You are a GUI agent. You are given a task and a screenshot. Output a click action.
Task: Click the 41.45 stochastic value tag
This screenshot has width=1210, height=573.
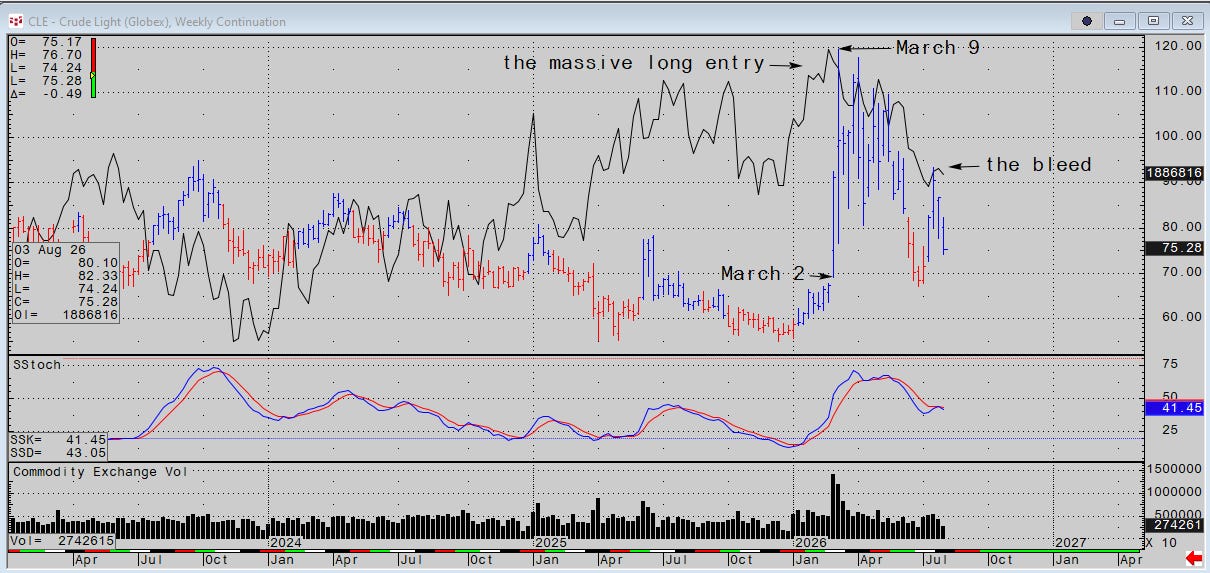tap(1174, 409)
